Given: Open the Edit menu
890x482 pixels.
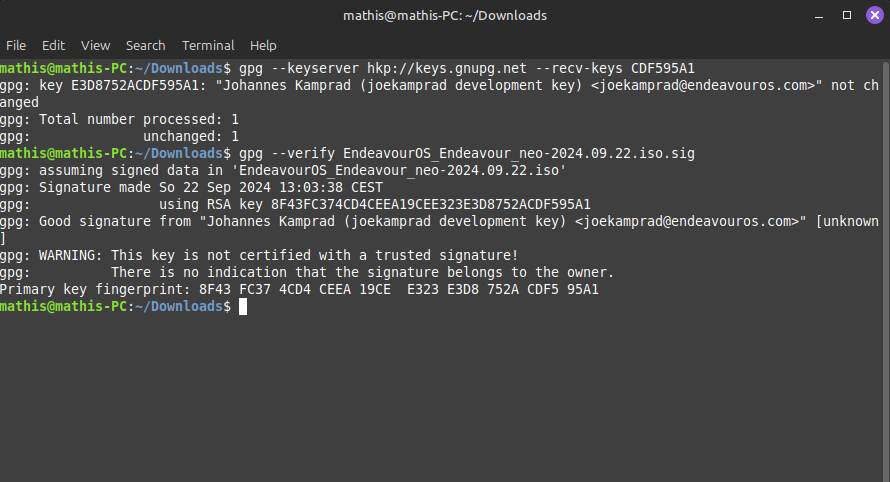Looking at the screenshot, I should (53, 45).
